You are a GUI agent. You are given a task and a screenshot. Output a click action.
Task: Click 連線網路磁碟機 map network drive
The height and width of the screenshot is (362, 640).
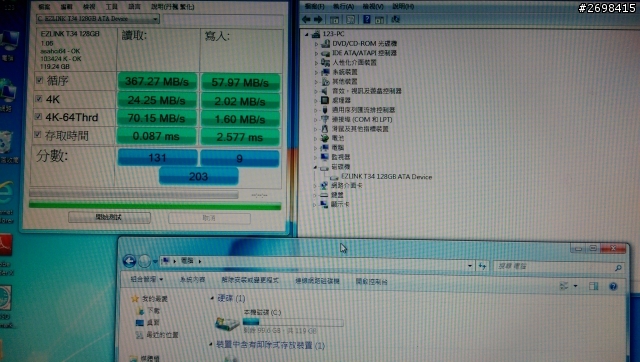(317, 281)
